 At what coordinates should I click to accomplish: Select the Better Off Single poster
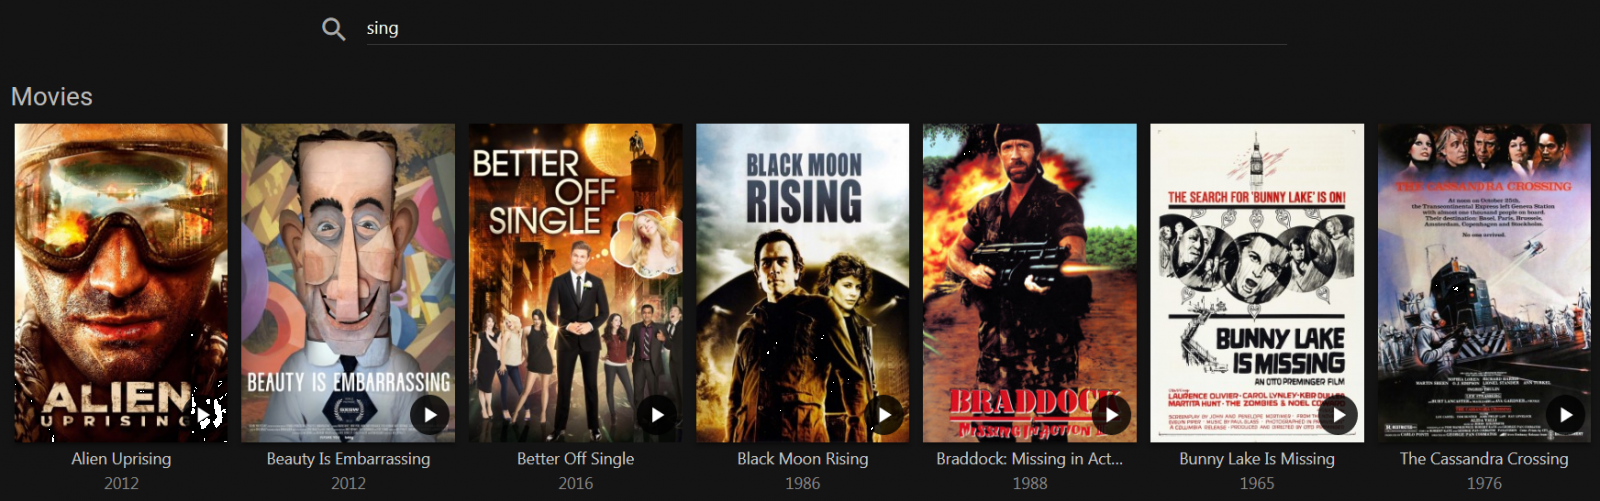click(575, 283)
